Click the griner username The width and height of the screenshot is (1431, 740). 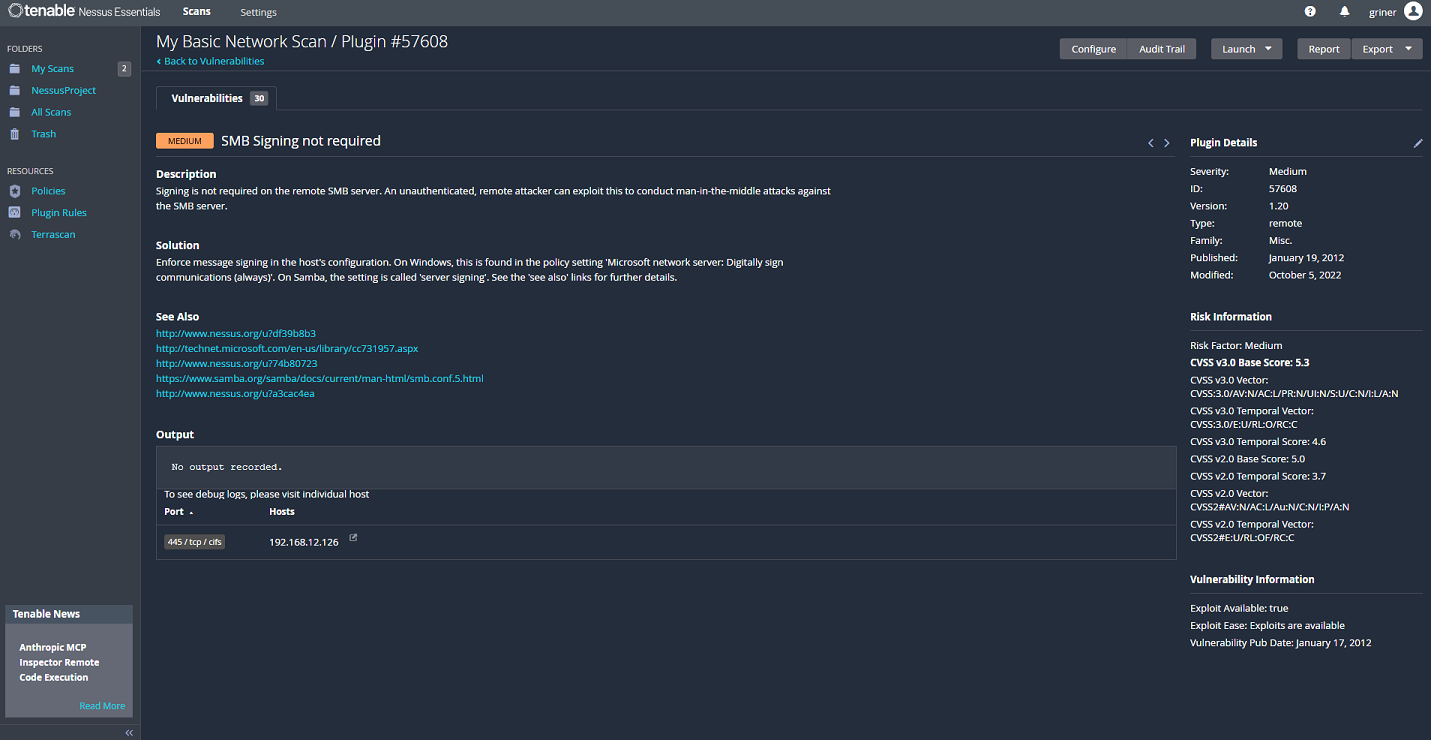[1382, 12]
